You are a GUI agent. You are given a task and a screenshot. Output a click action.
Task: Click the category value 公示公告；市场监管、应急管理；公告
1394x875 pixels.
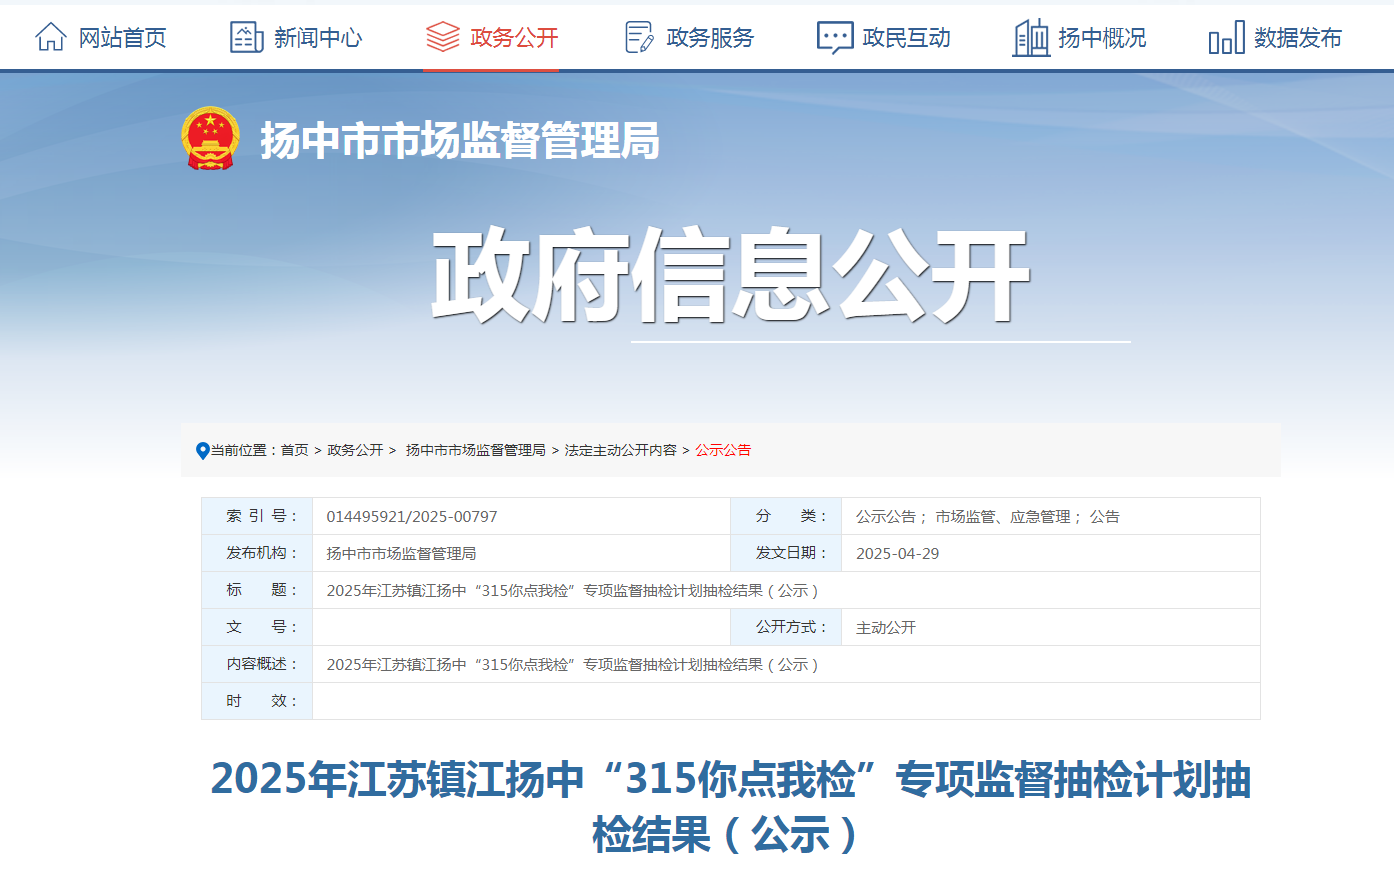[987, 517]
